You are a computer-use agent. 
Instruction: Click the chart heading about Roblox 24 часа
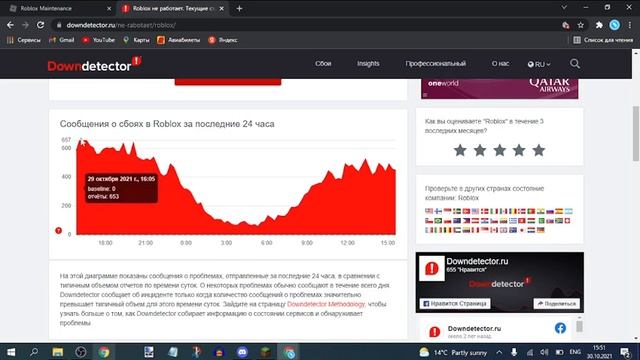click(167, 124)
